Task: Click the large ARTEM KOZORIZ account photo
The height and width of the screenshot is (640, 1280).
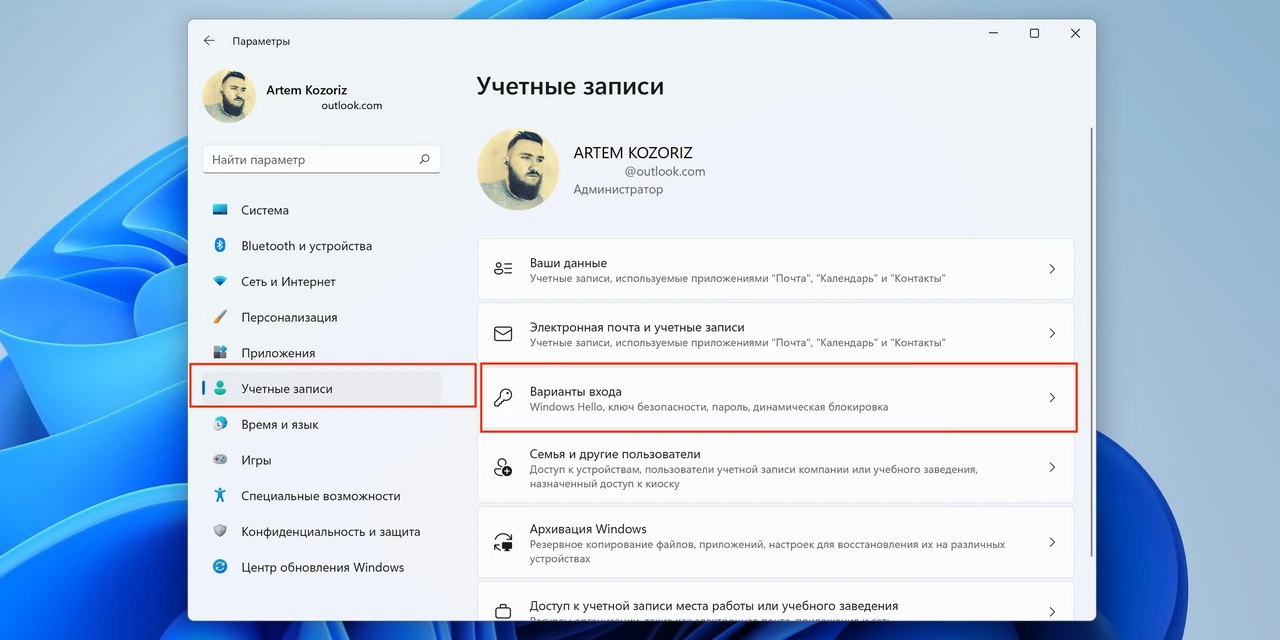Action: [x=518, y=169]
